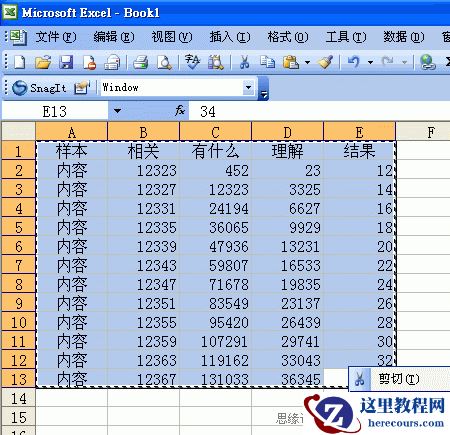This screenshot has width=450, height=435.
Task: Click cell with value 9929
Action: coord(288,227)
